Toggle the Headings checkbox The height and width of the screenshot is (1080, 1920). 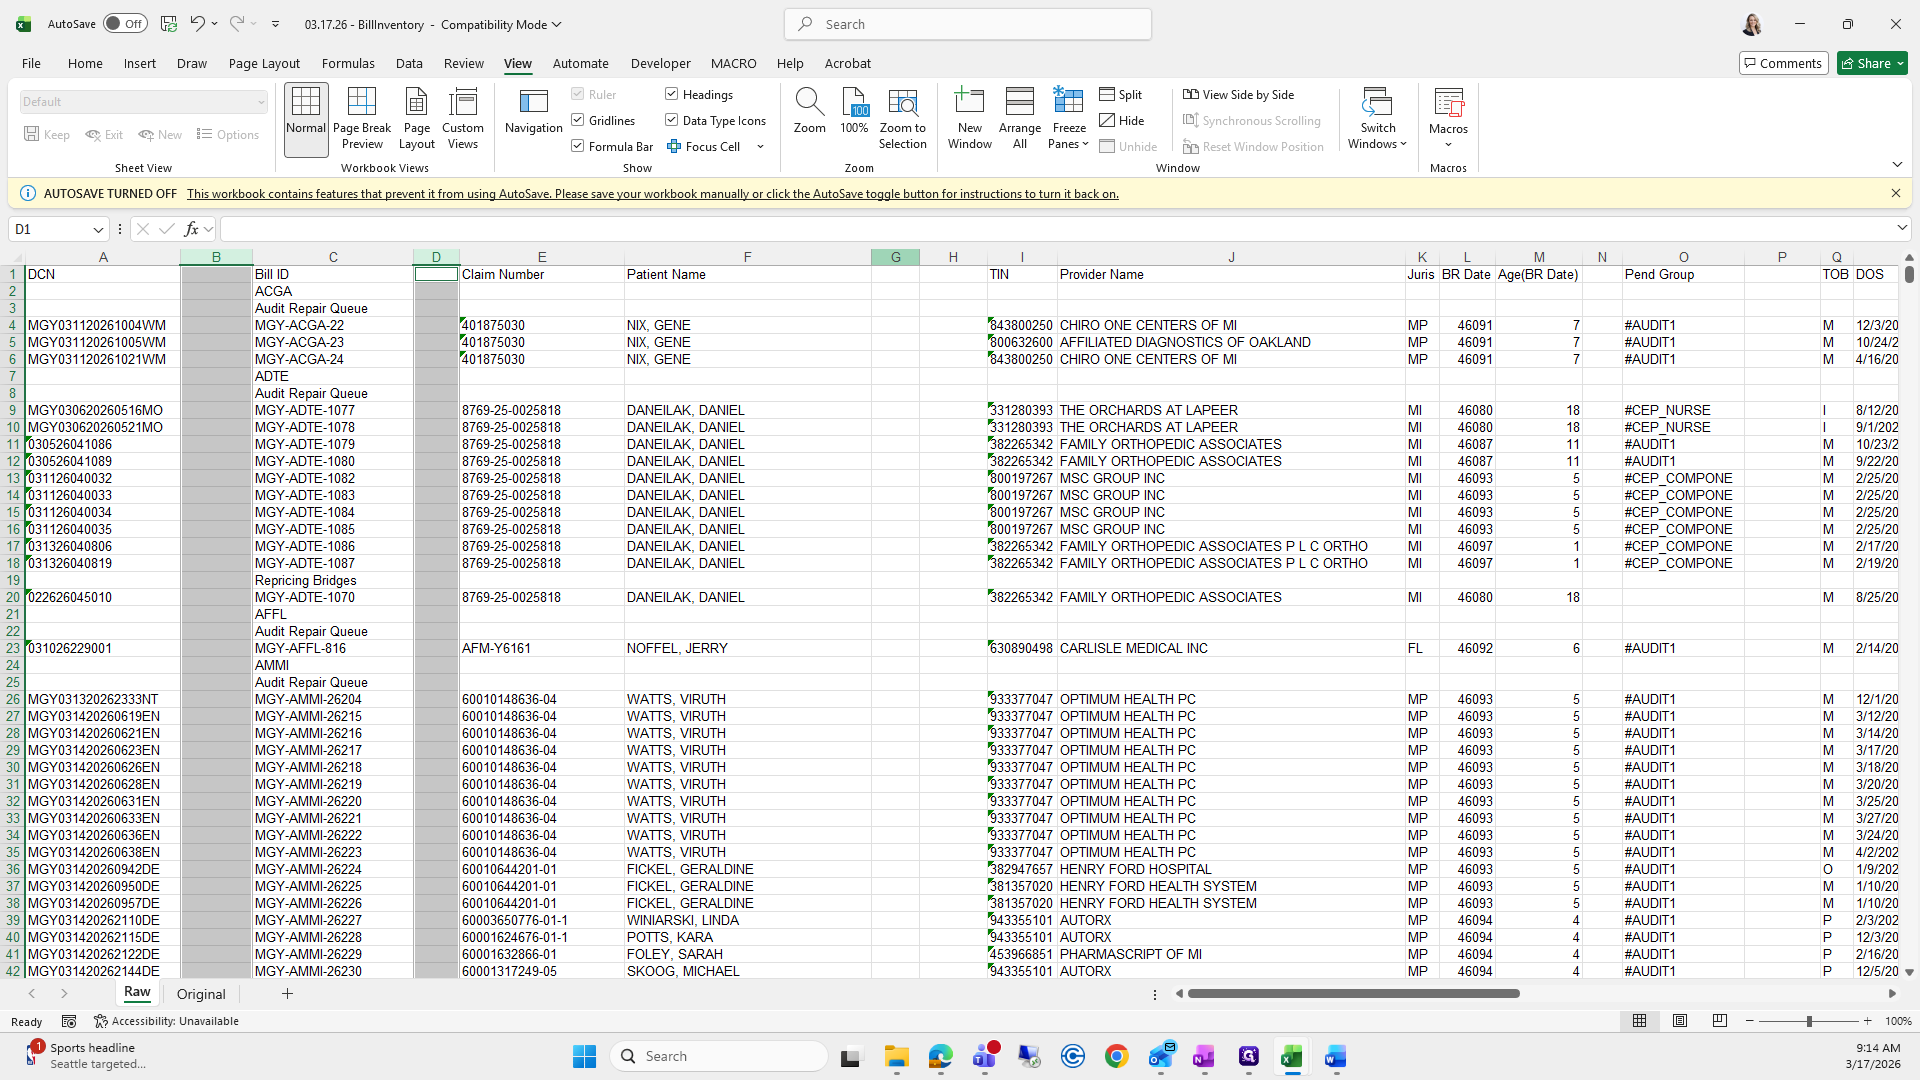click(672, 94)
